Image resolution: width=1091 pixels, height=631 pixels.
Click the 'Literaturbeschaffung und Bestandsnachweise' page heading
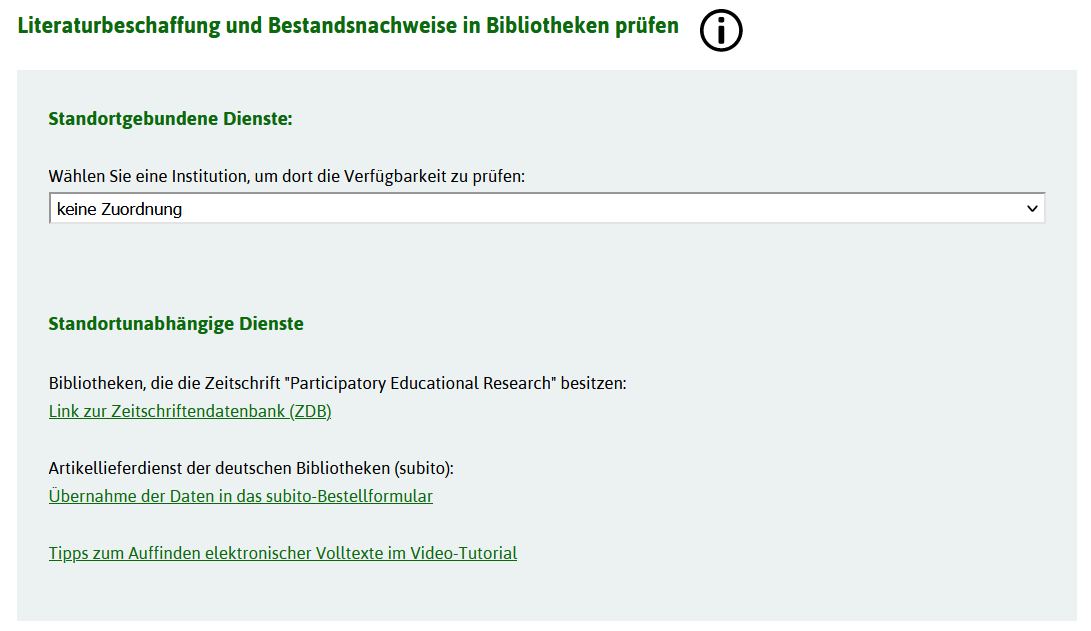point(348,26)
